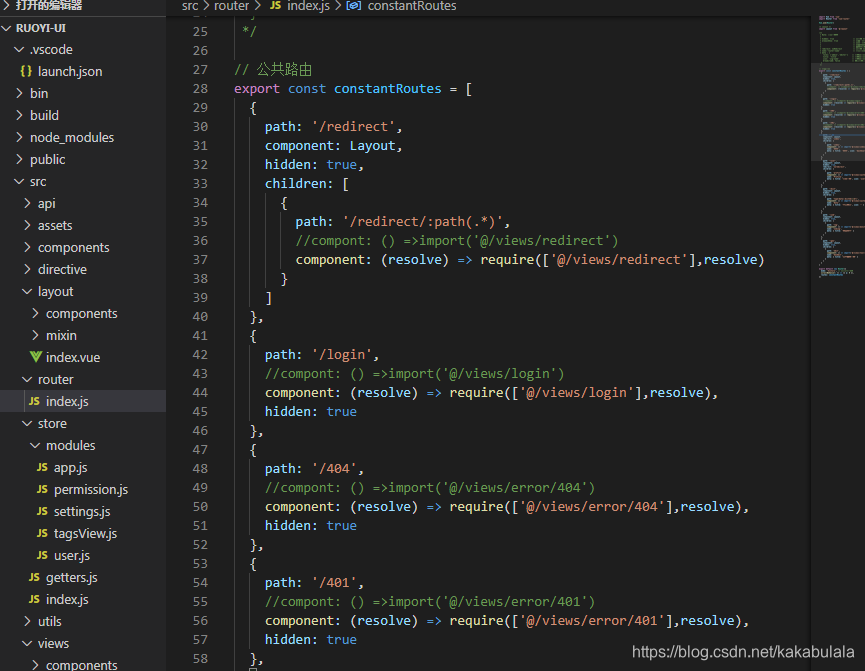
Task: Open index.vue in layout folder
Action: point(73,357)
